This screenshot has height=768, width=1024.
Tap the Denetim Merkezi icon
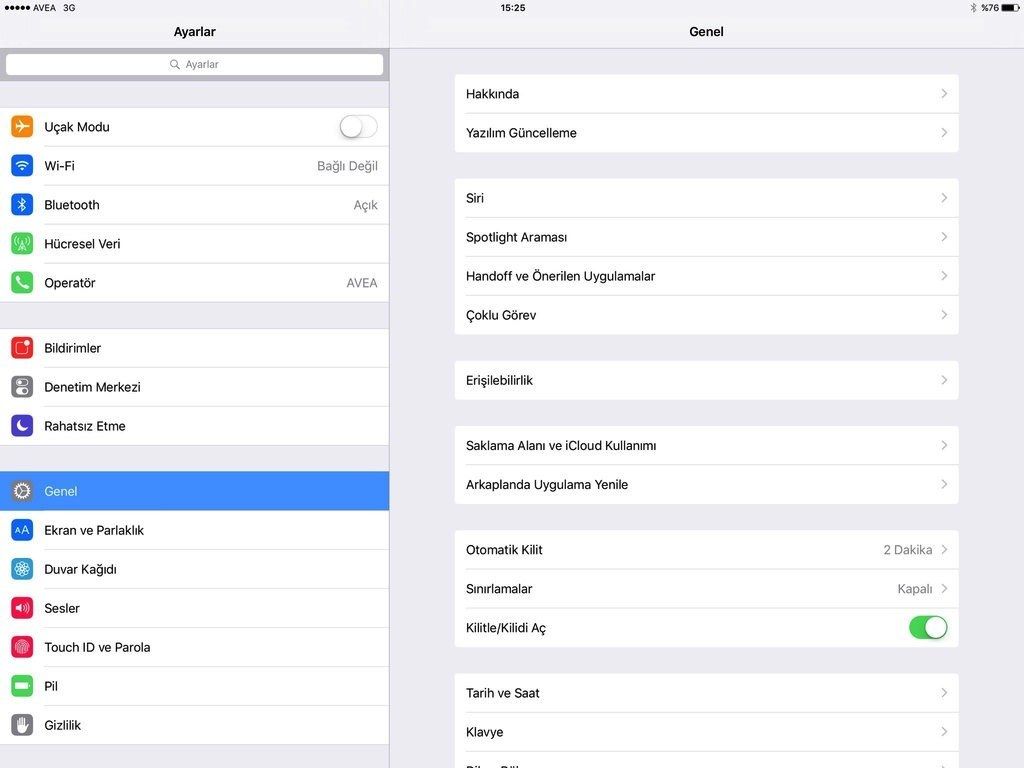22,387
